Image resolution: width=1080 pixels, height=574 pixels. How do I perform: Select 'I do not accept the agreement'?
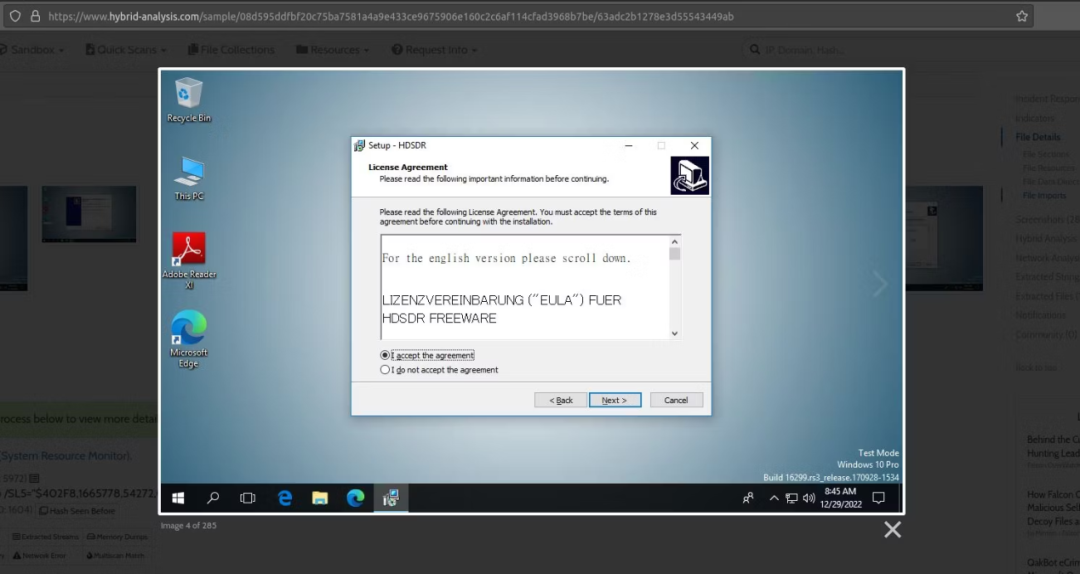pyautogui.click(x=386, y=370)
